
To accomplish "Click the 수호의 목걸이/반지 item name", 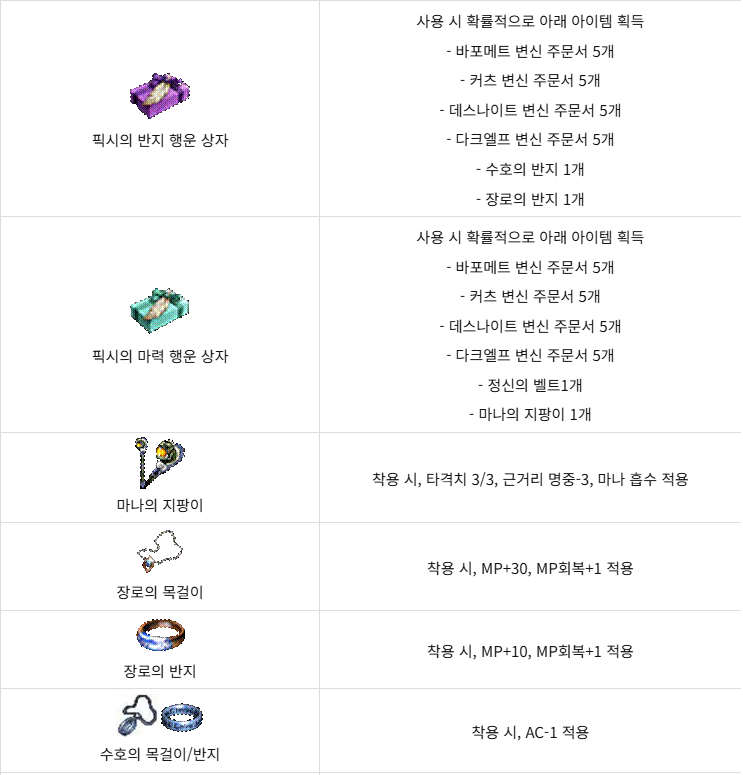I will coord(160,754).
